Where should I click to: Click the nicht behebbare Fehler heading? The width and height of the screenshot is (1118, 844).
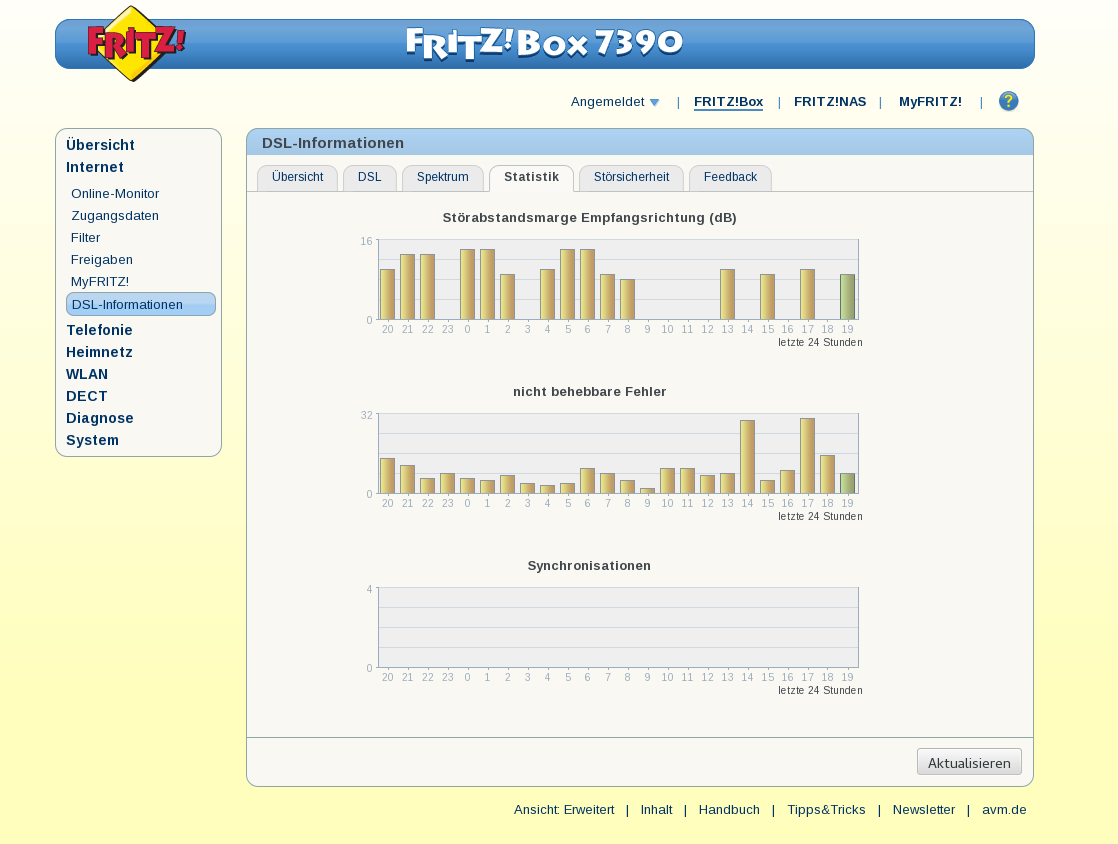point(590,392)
